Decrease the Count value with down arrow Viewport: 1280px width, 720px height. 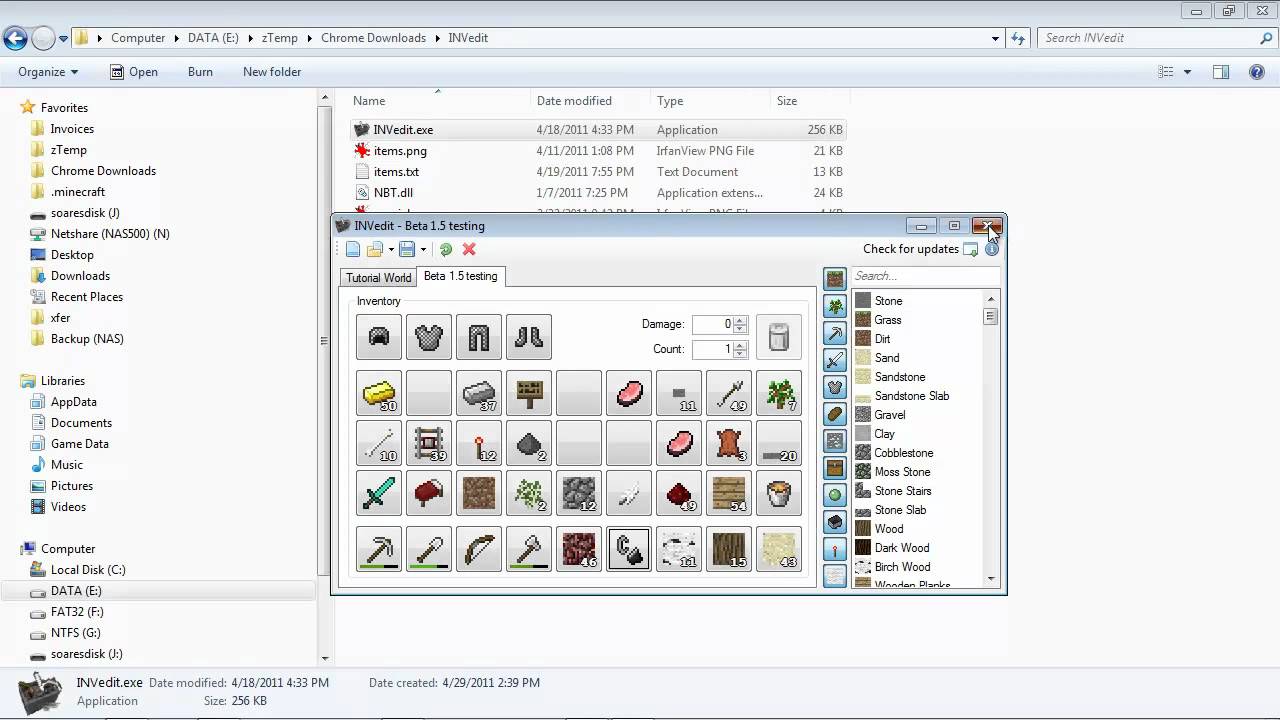point(740,353)
